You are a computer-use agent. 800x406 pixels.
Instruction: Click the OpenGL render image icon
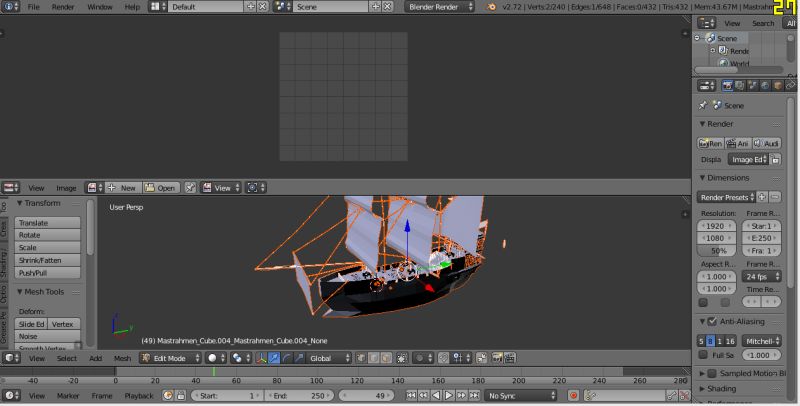pos(497,358)
